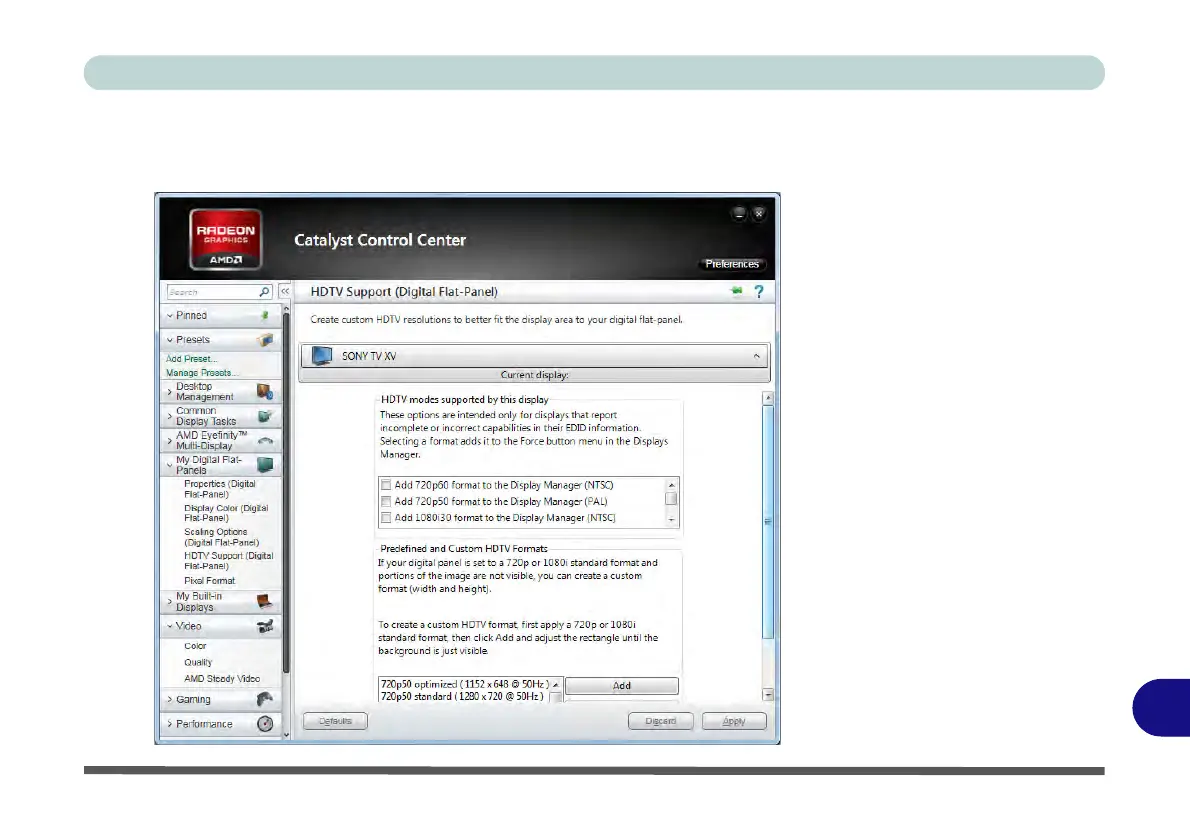Close the Catalyst Control Center window

(x=758, y=213)
